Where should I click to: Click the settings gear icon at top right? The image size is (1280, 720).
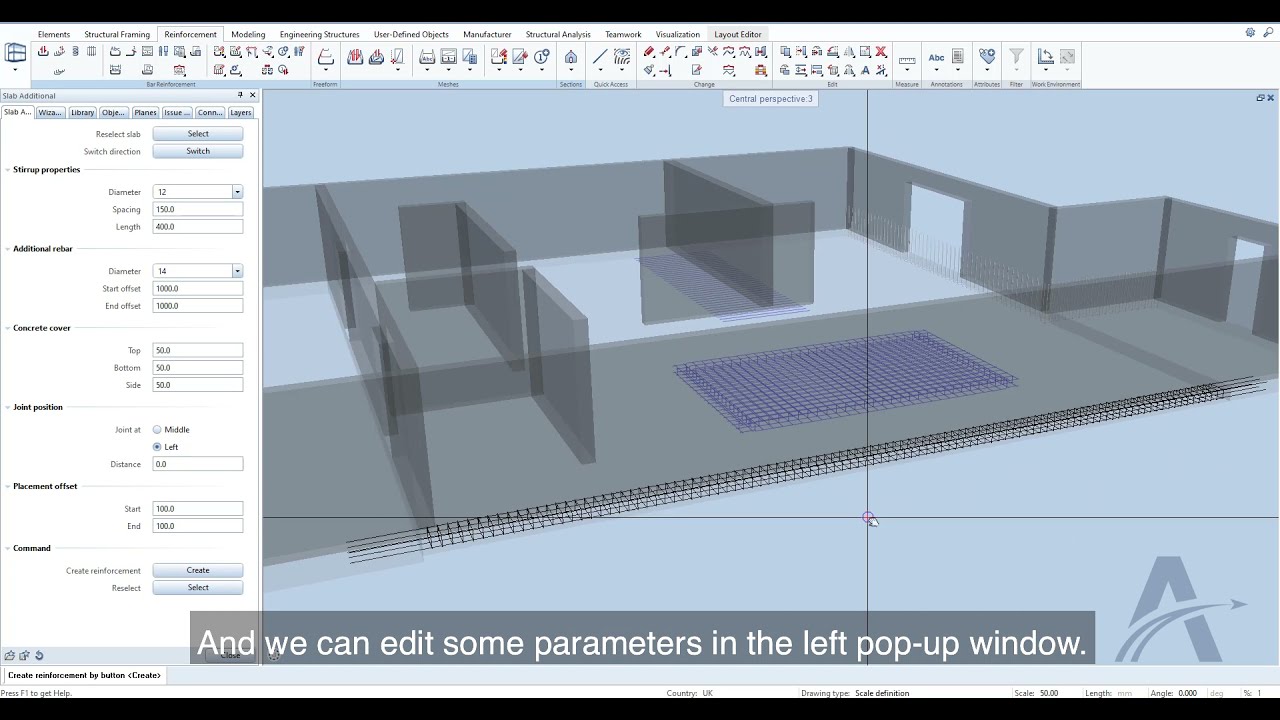(1250, 33)
